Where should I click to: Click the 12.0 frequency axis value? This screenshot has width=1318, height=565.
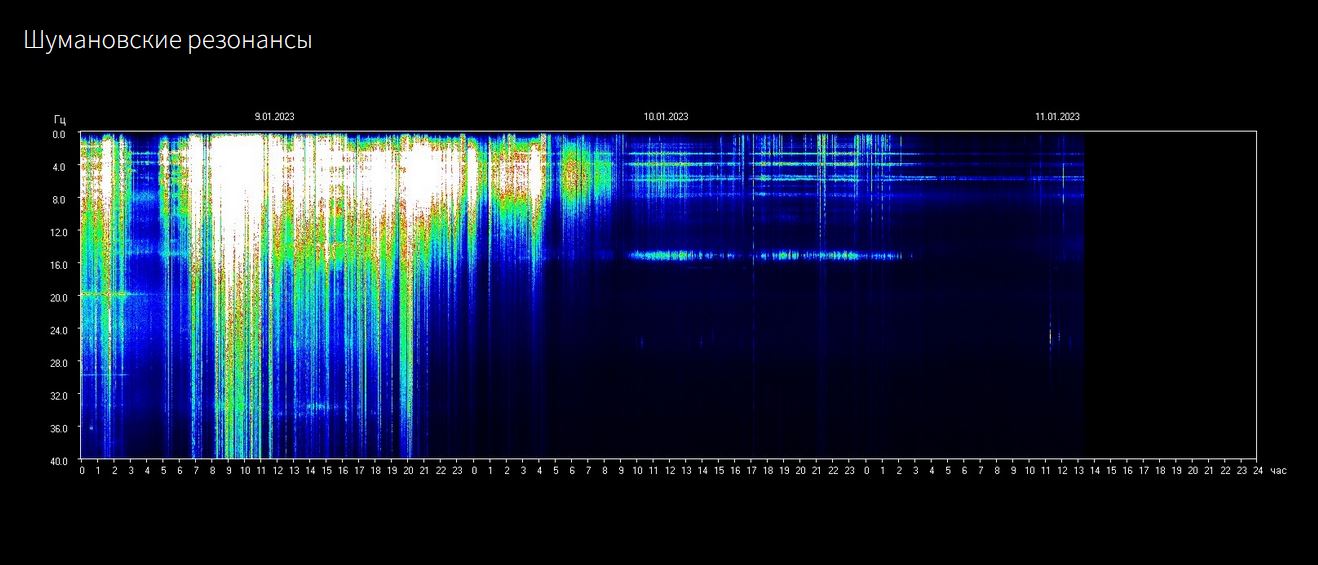[58, 232]
